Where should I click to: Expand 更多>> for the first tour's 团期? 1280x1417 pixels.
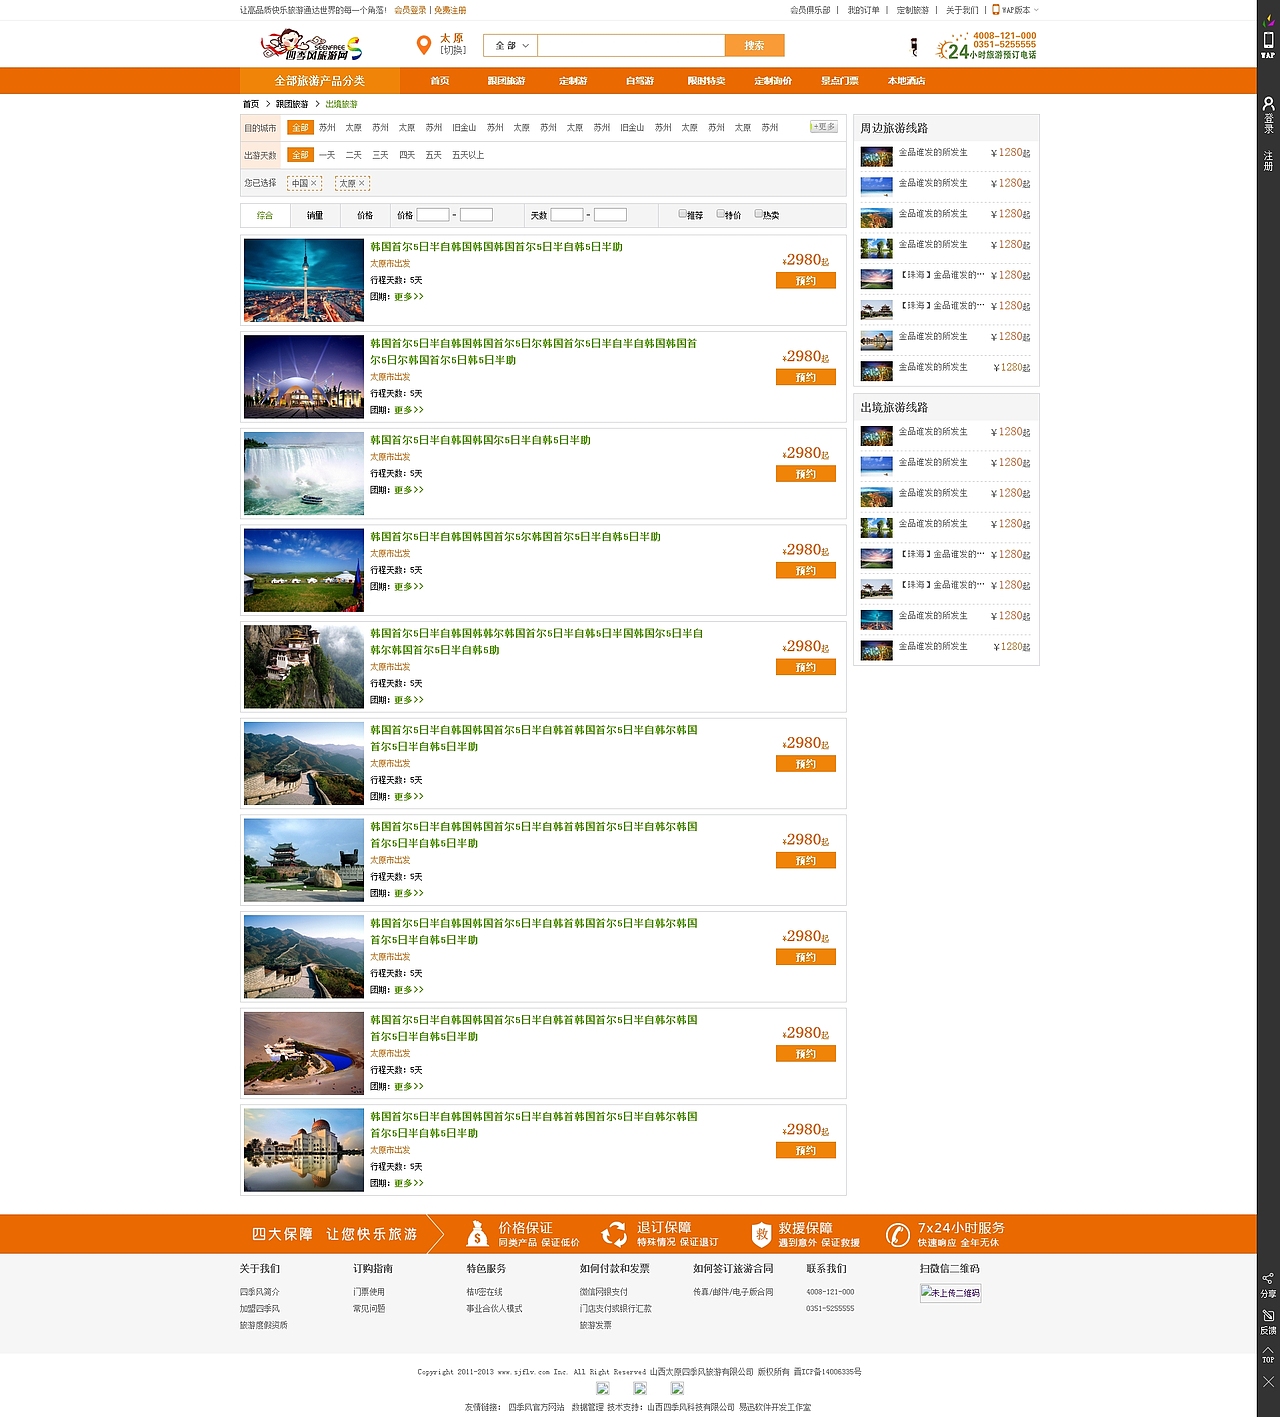(408, 297)
